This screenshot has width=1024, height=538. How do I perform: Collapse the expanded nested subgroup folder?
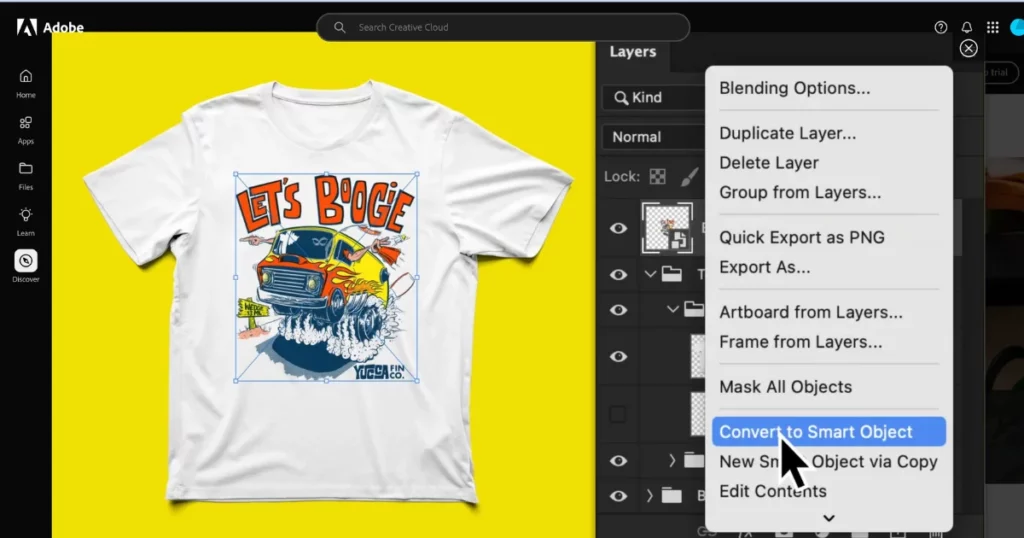point(673,309)
